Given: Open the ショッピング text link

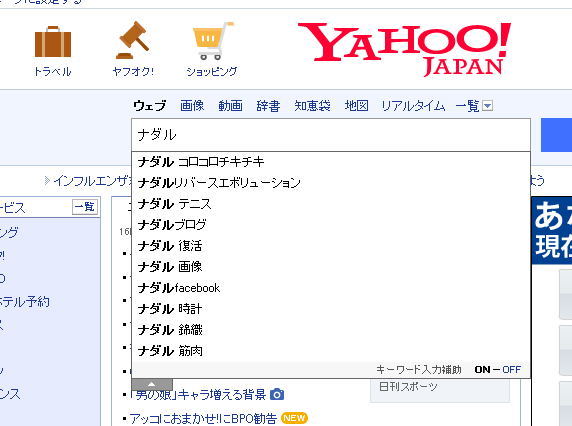Looking at the screenshot, I should point(212,71).
